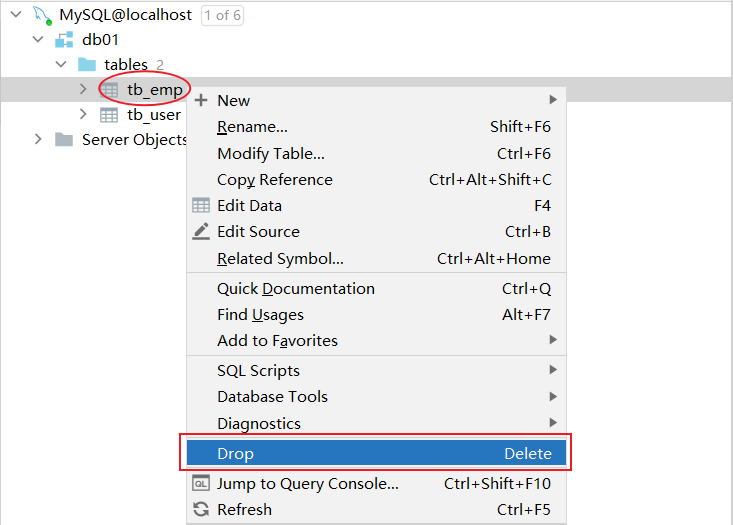Click the tb_emp table icon
The height and width of the screenshot is (525, 733).
click(110, 90)
